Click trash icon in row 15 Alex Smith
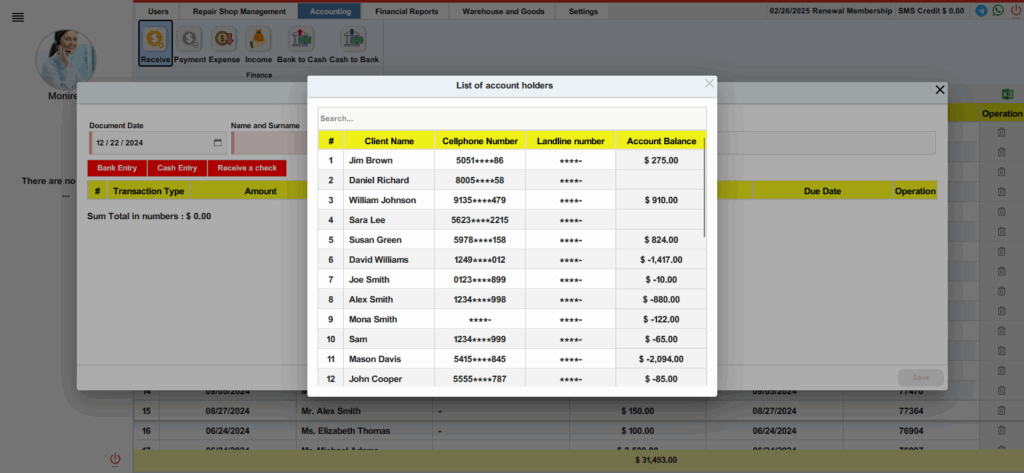This screenshot has height=473, width=1024. (1001, 411)
